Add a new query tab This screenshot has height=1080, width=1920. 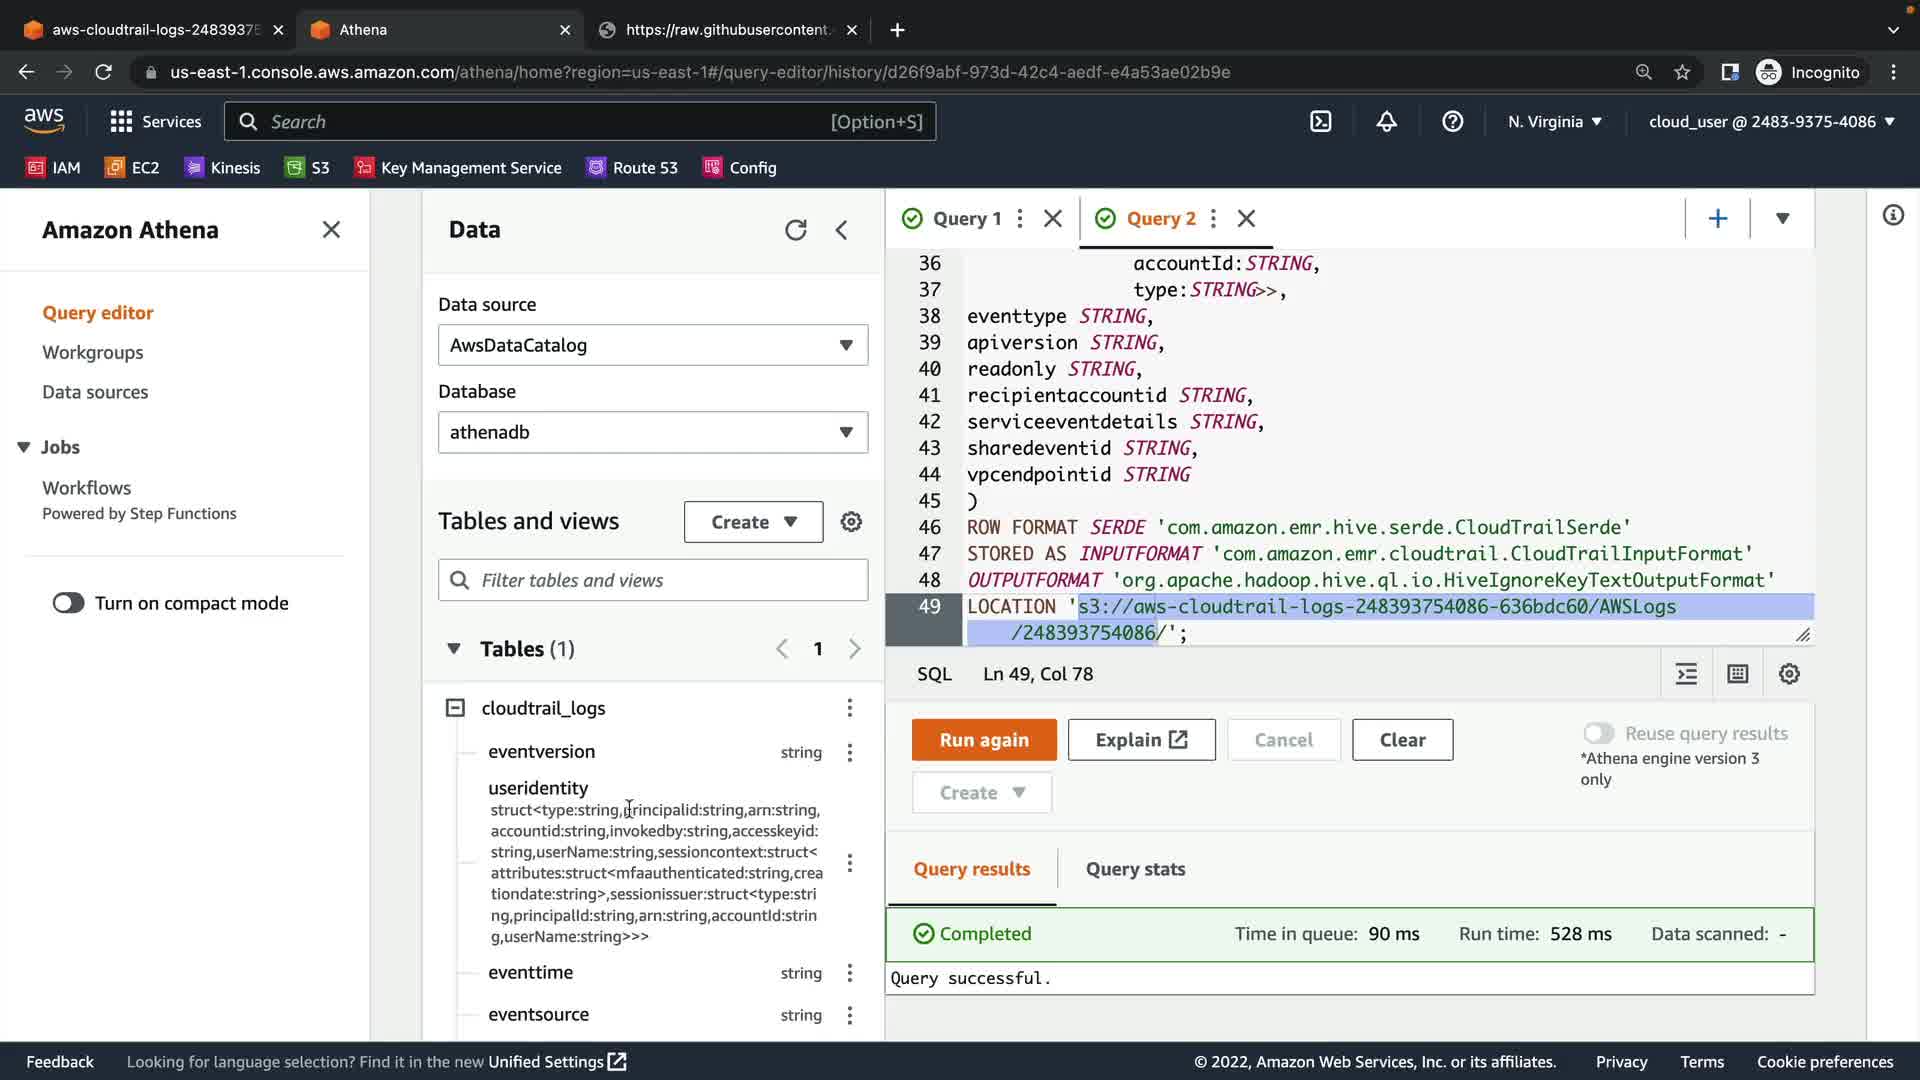click(1717, 219)
